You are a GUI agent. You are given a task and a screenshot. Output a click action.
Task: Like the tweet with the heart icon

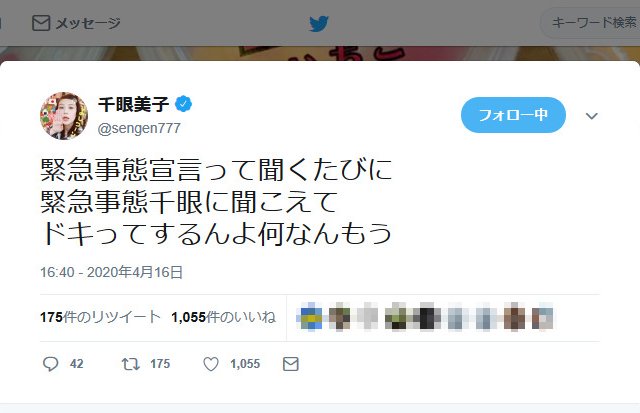tap(211, 364)
